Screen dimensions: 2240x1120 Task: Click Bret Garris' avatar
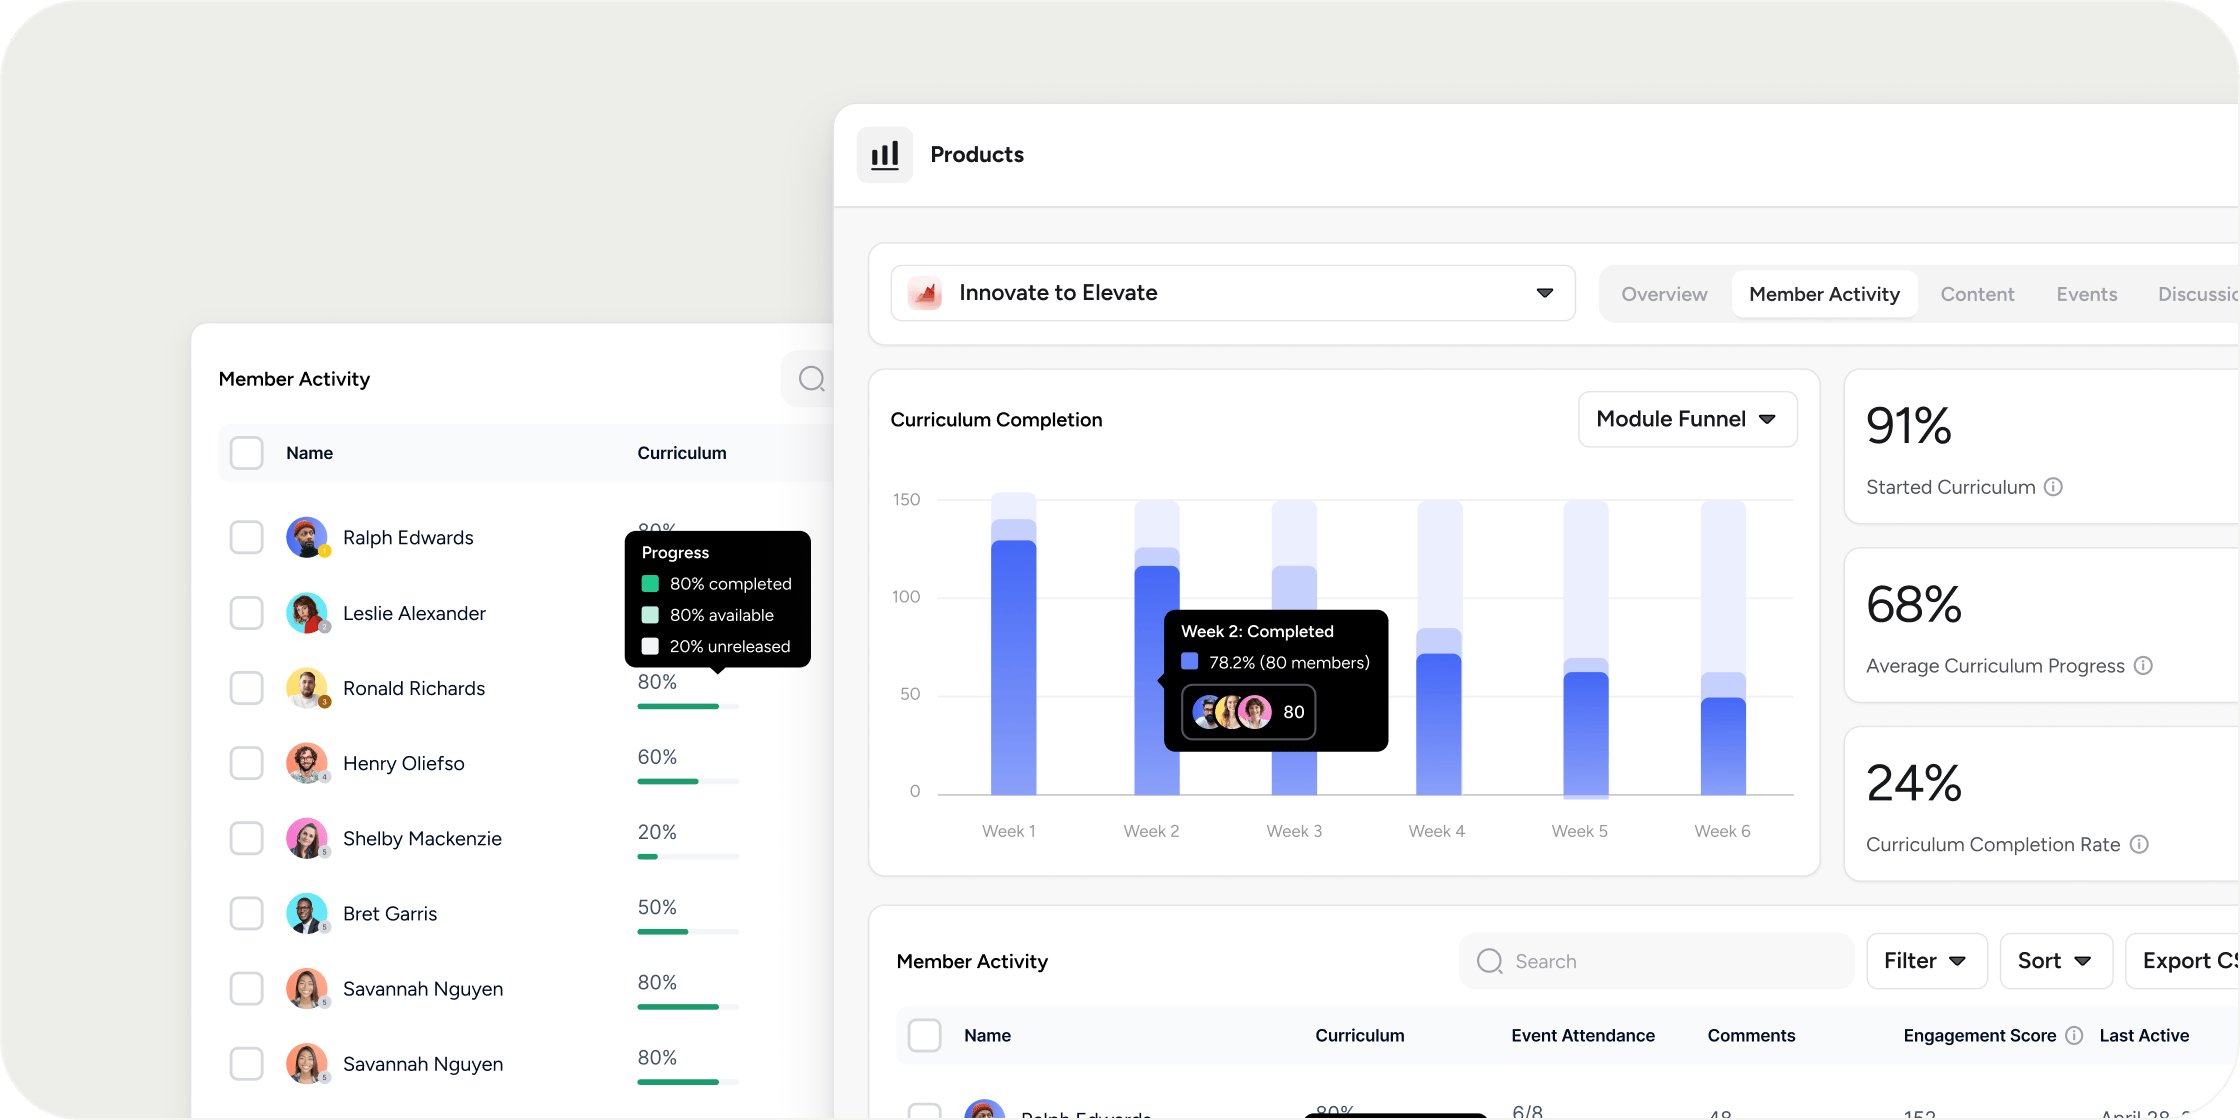(x=307, y=913)
